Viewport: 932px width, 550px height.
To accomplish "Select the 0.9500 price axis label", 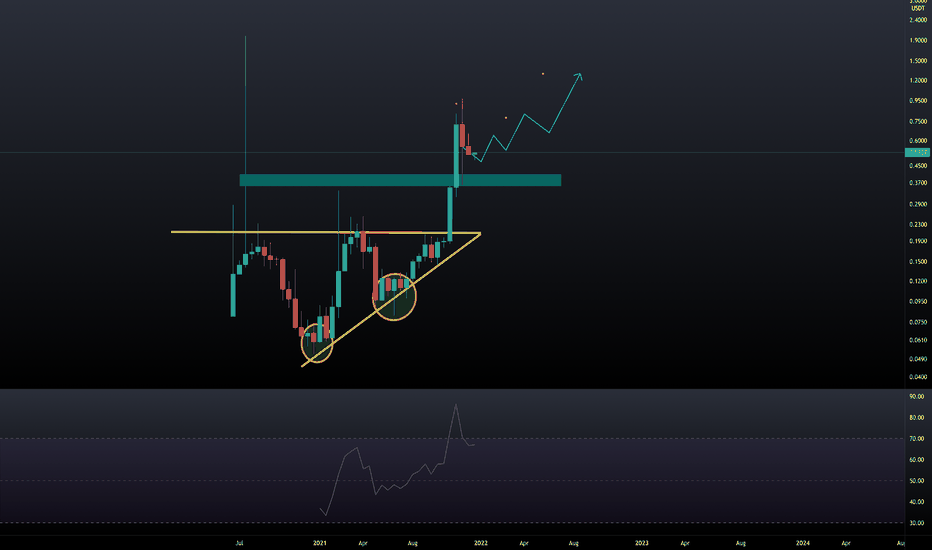I will point(918,101).
